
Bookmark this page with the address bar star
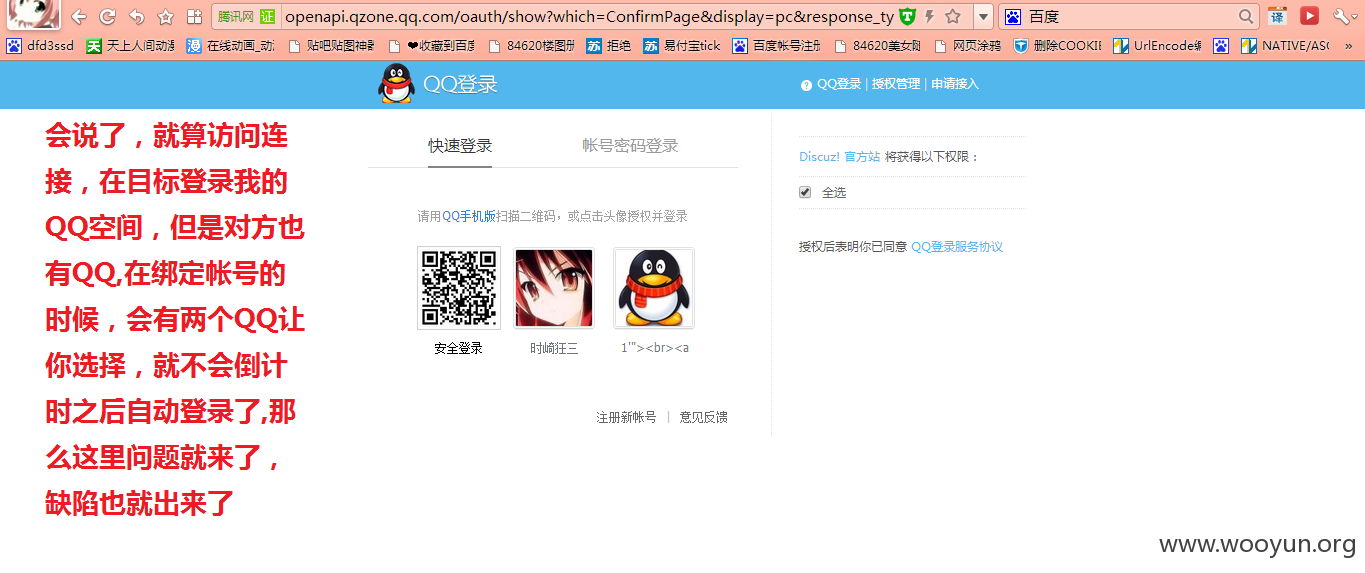[954, 17]
